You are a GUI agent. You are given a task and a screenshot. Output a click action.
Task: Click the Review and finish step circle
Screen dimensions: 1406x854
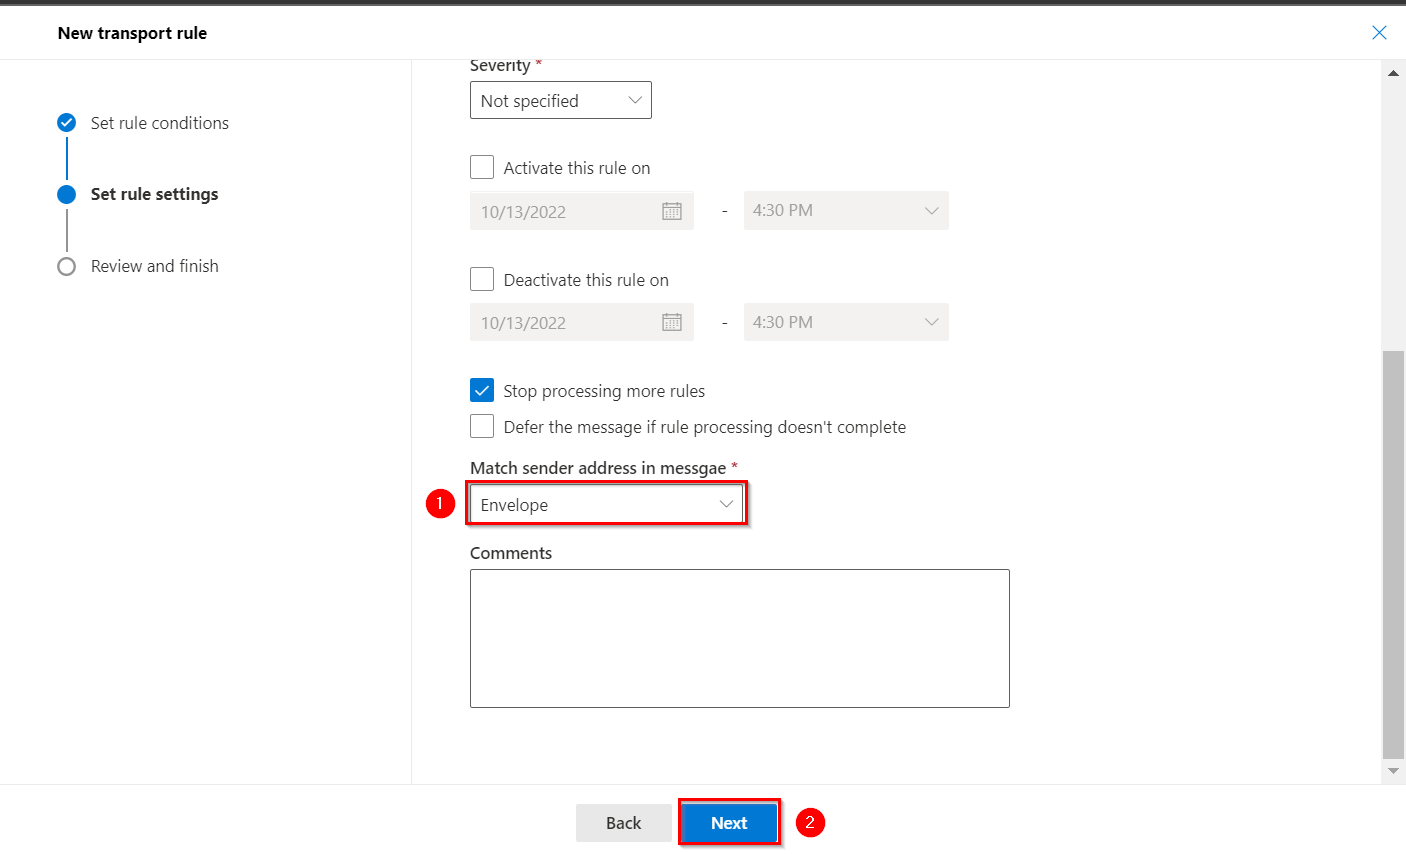click(x=67, y=266)
